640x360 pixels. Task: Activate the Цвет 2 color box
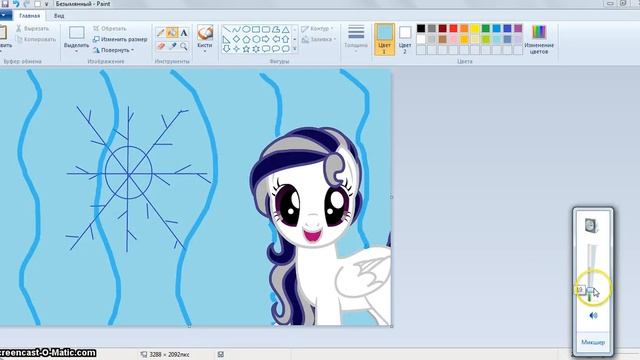coord(405,39)
